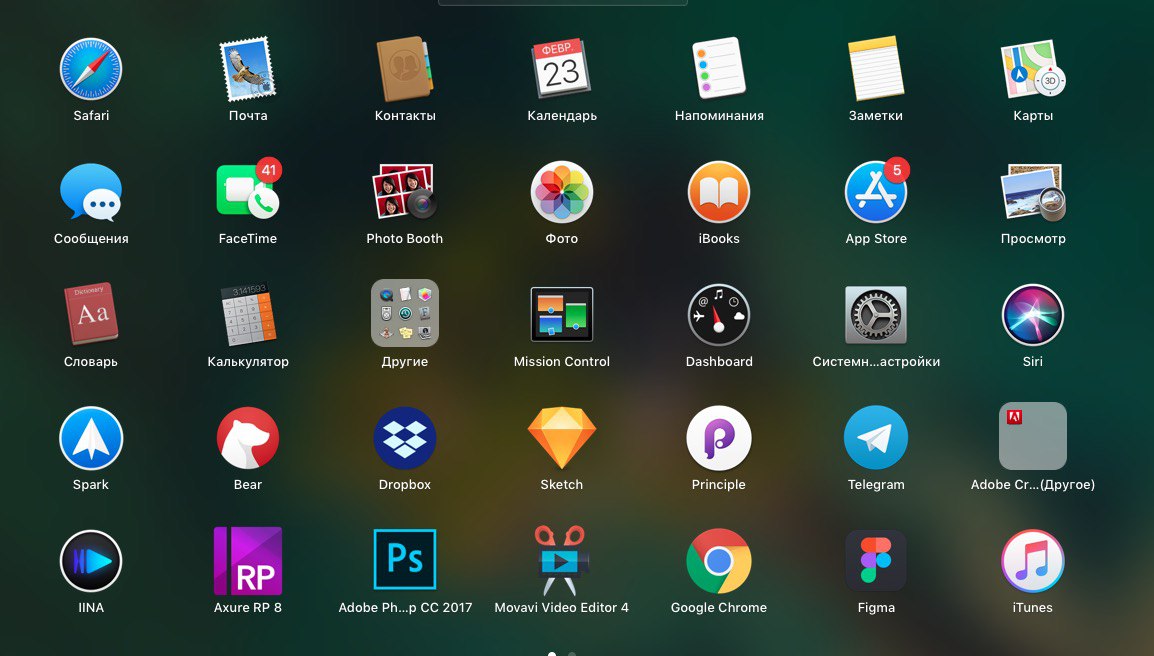Open App Store with 5 updates
1154x656 pixels.
876,191
